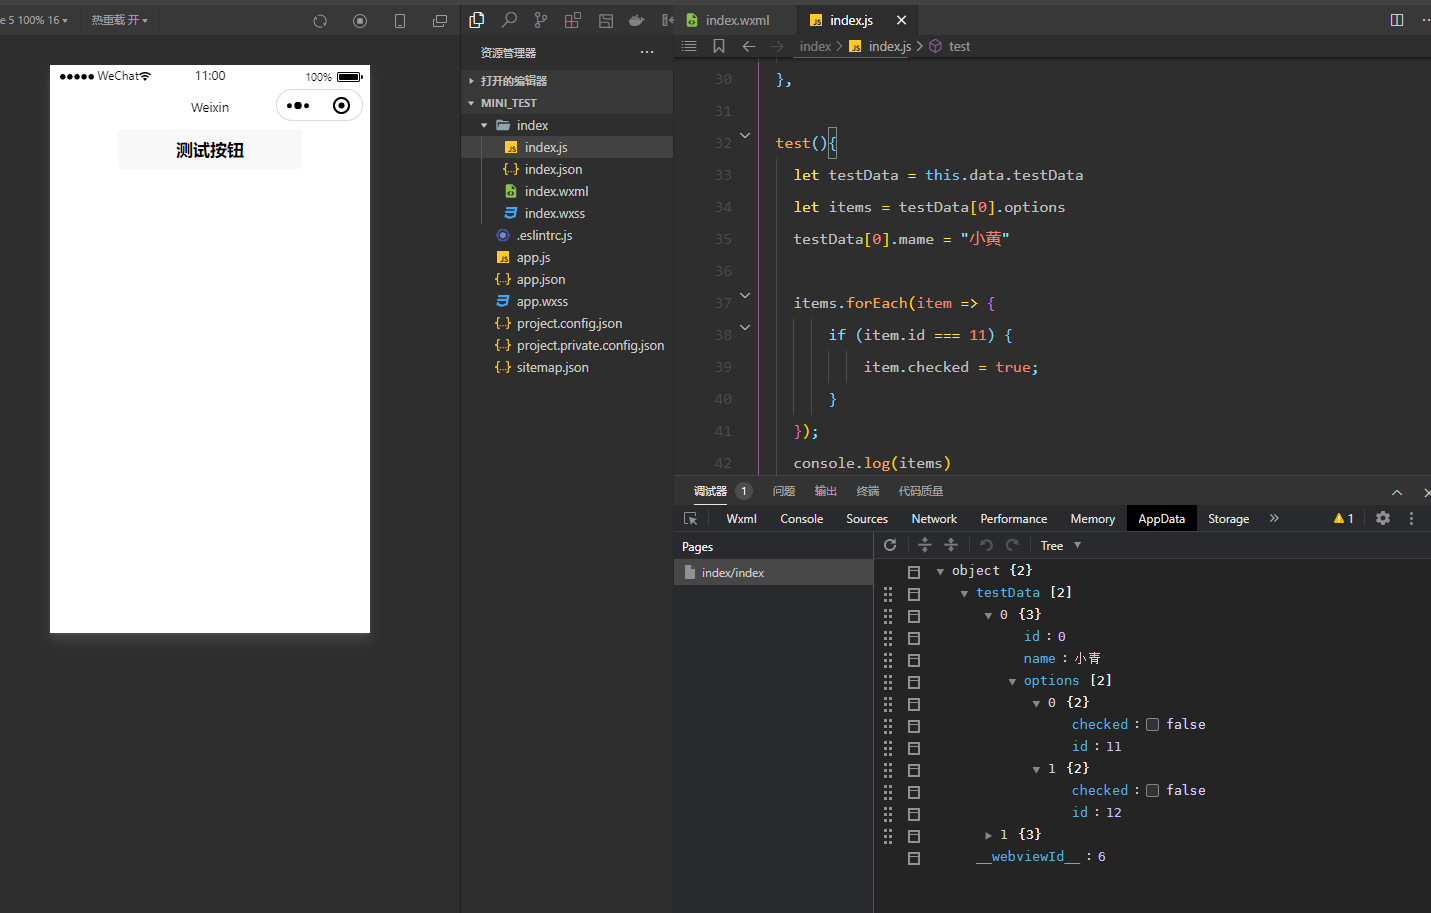The width and height of the screenshot is (1431, 913).
Task: Click the search icon in the editor sidebar
Action: coord(509,20)
